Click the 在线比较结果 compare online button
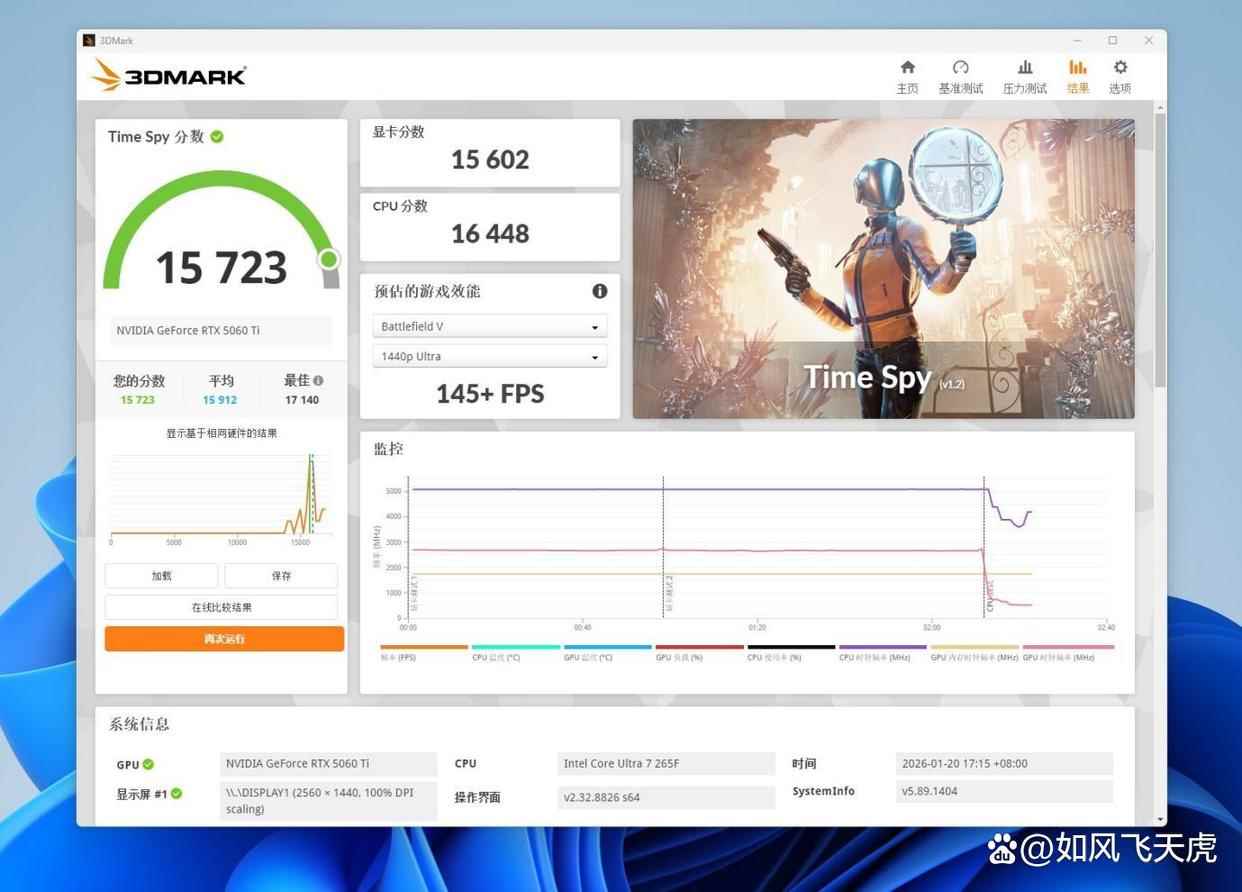 click(222, 607)
